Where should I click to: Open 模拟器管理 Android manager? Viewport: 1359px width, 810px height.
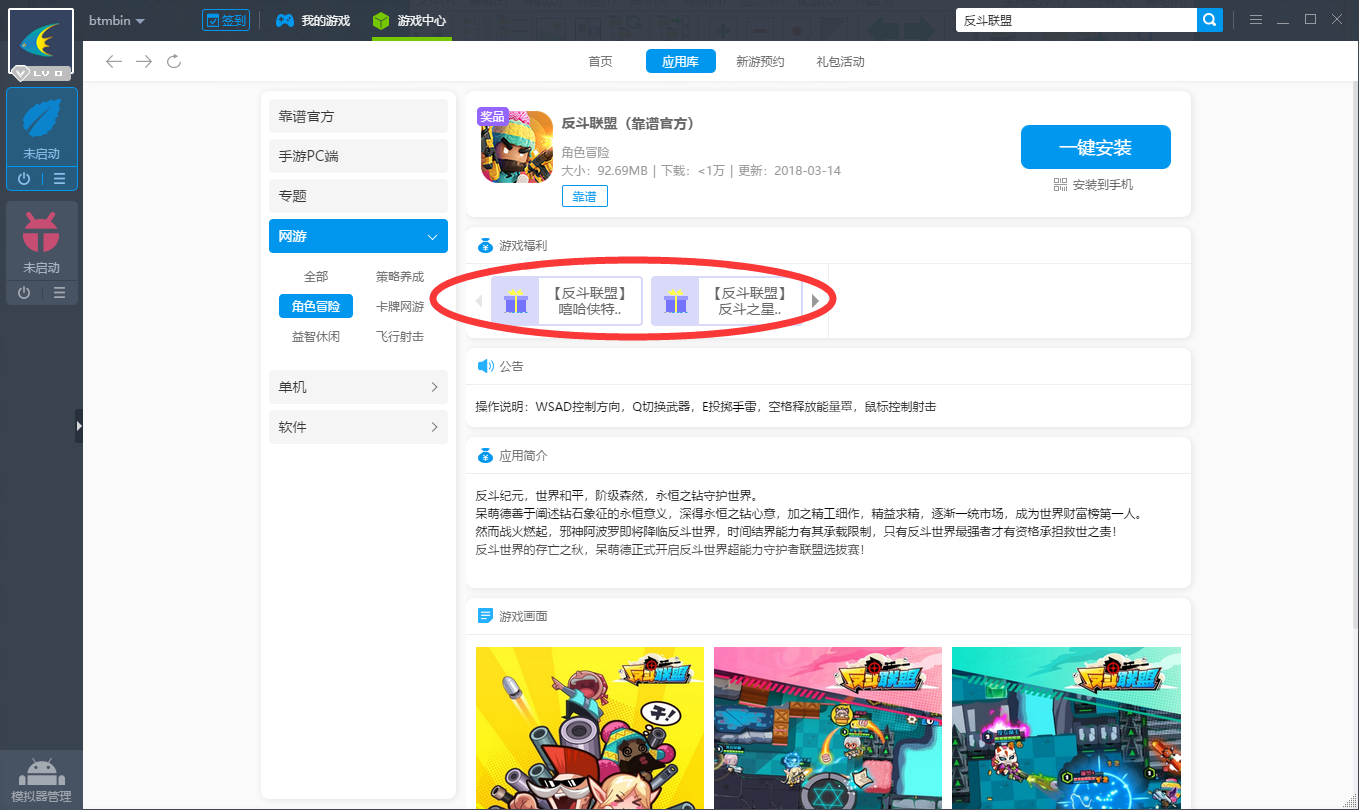point(41,780)
